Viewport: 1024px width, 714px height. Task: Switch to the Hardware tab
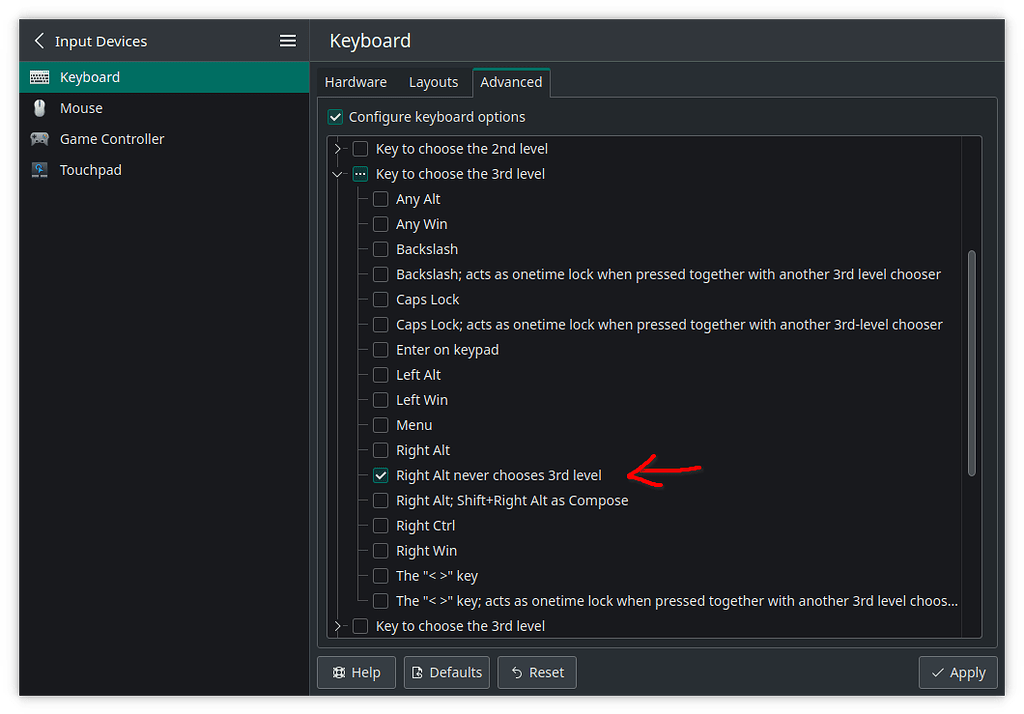coord(355,82)
